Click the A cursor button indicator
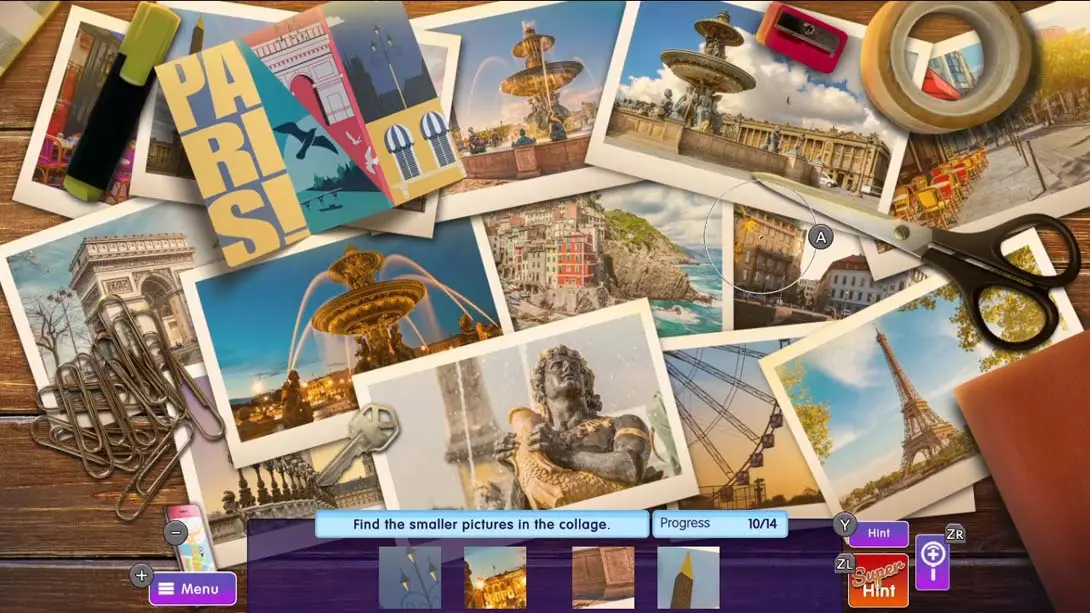The image size is (1090, 613). 821,237
